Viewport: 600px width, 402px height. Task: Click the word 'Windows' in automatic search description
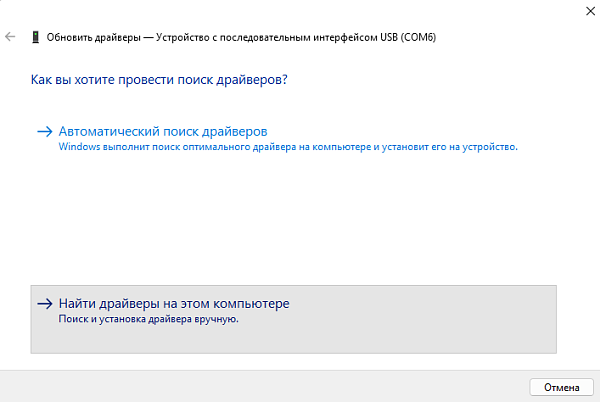(x=79, y=147)
